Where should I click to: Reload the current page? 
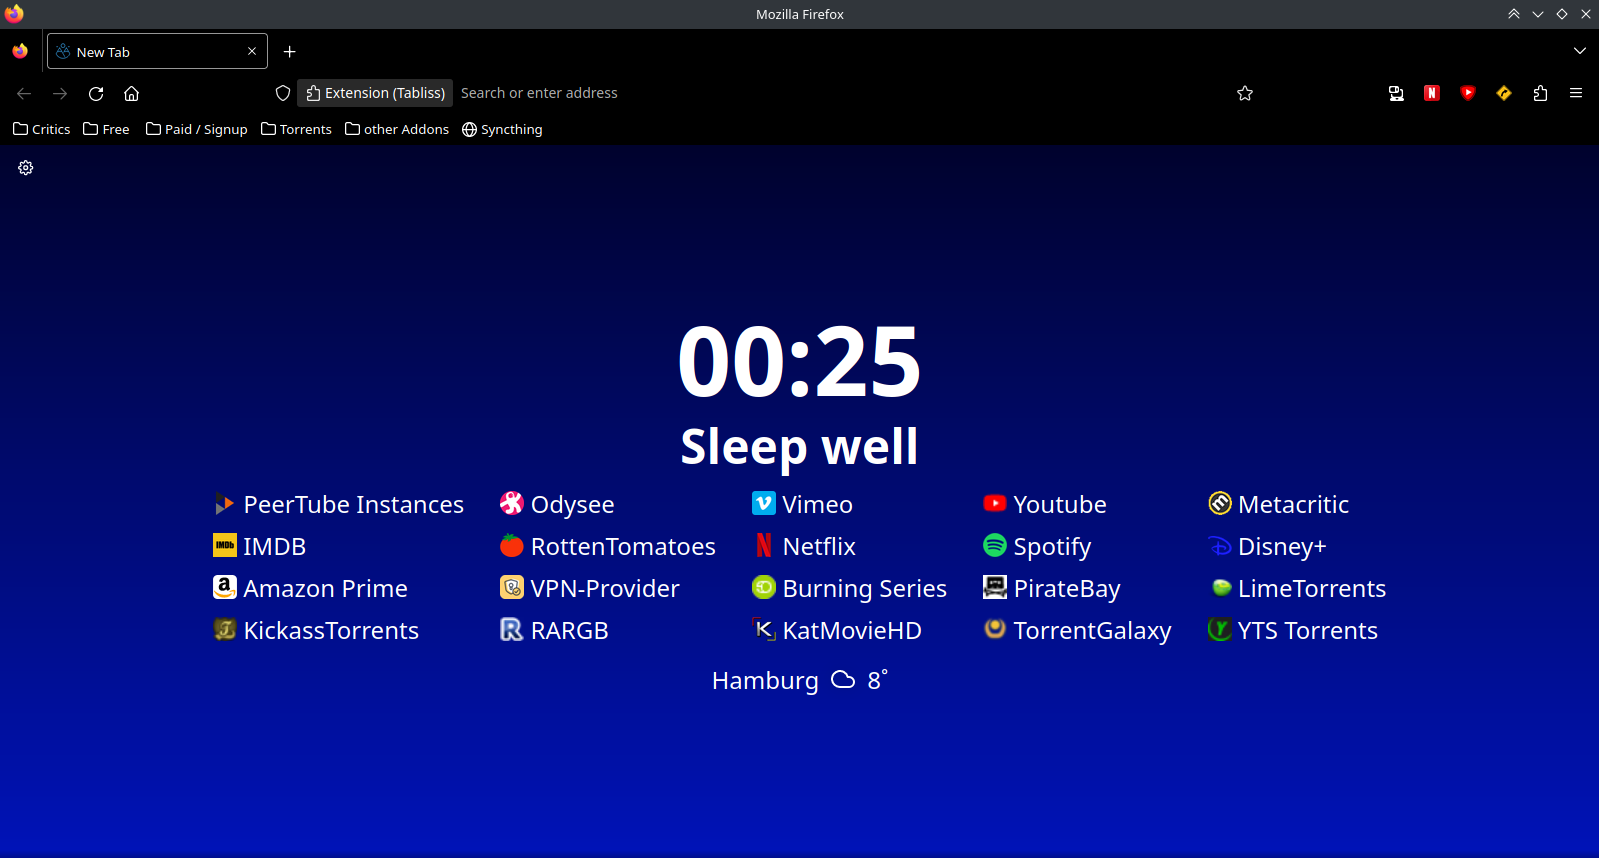(96, 93)
